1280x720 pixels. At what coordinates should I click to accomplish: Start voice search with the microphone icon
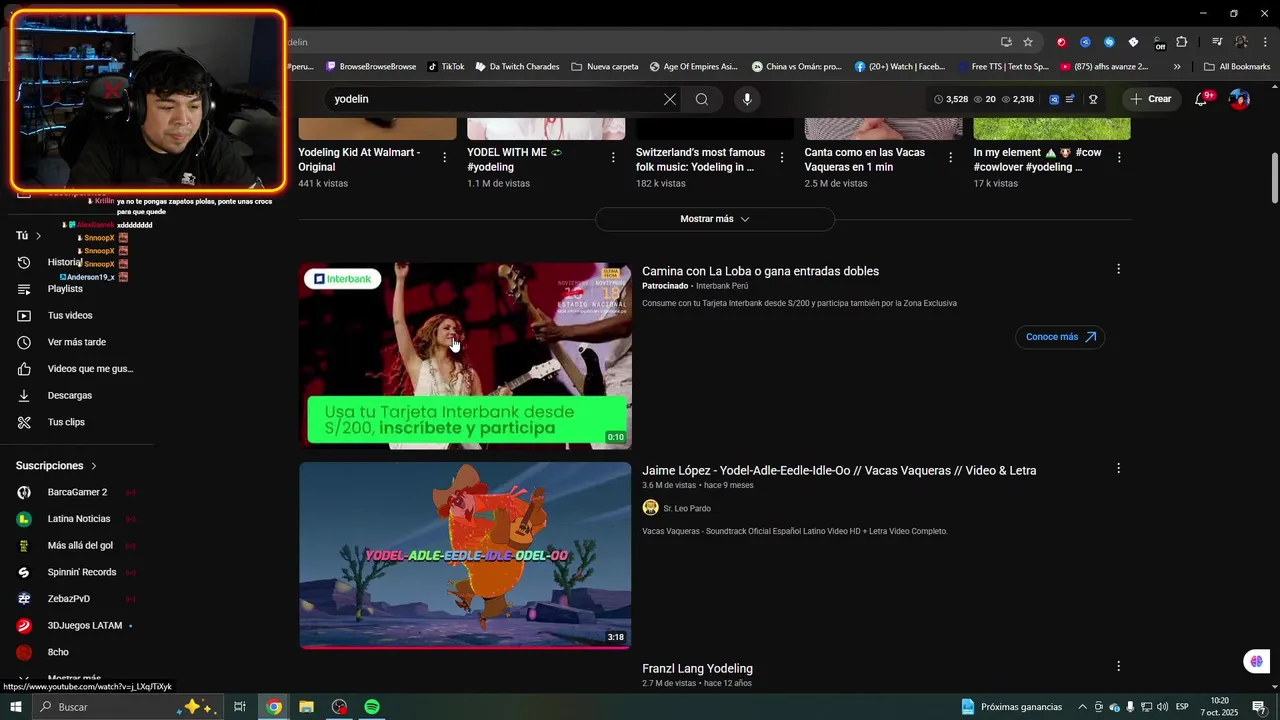pos(747,99)
